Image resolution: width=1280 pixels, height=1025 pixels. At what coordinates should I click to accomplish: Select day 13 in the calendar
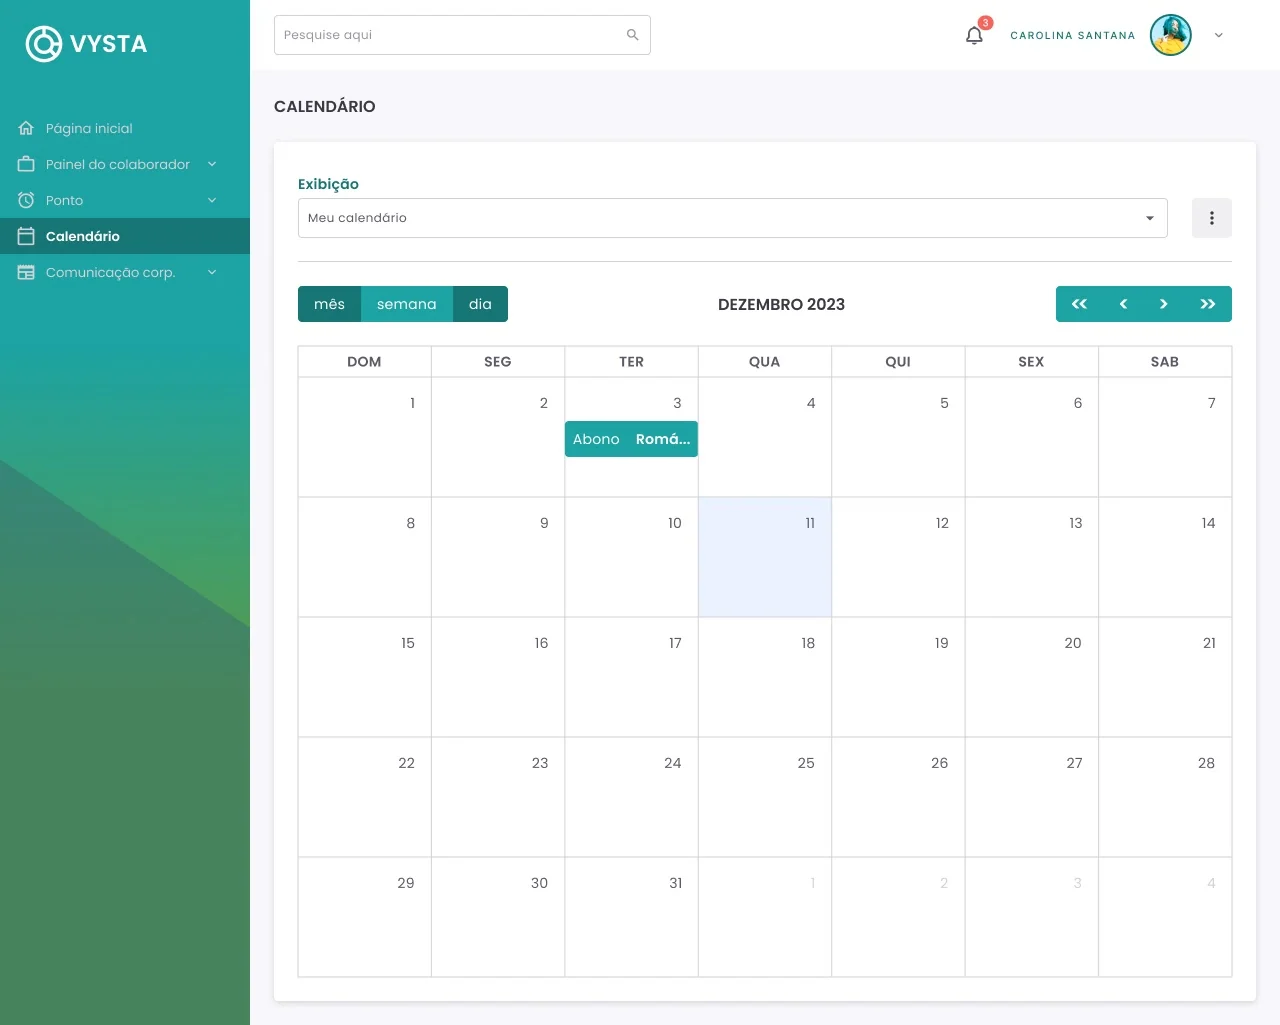(x=1032, y=557)
